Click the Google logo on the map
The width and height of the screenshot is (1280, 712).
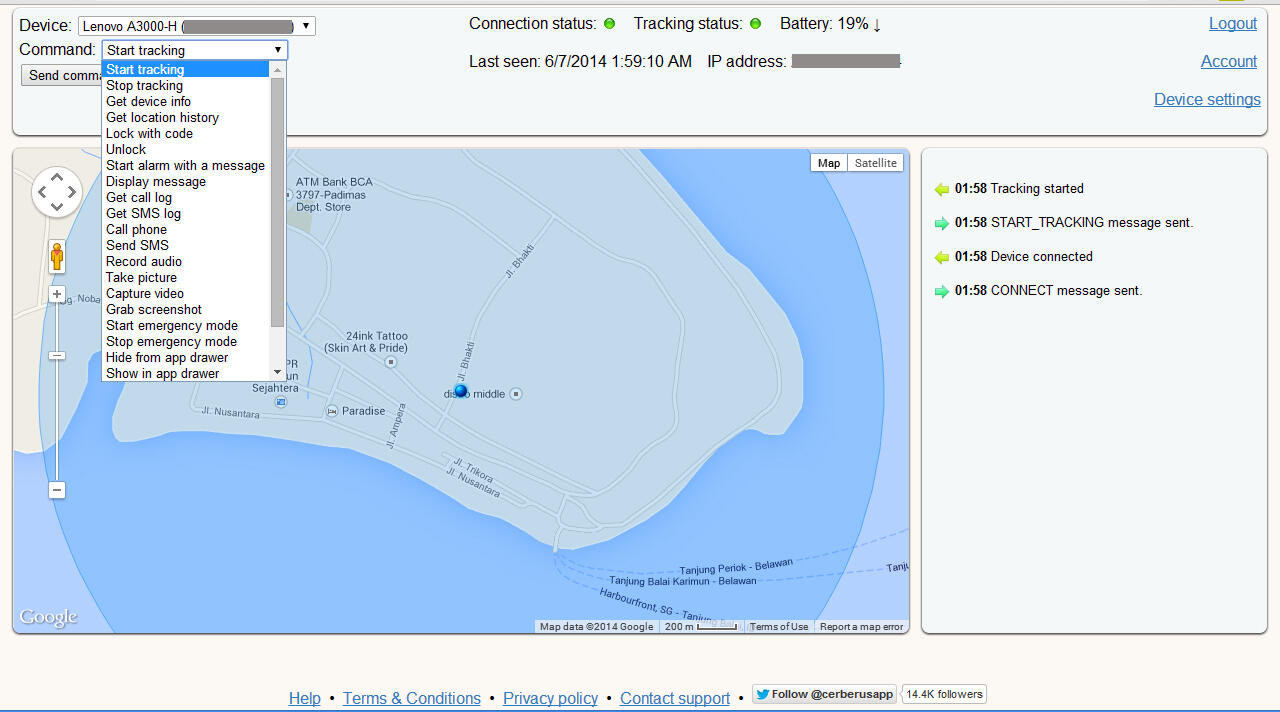(x=48, y=617)
